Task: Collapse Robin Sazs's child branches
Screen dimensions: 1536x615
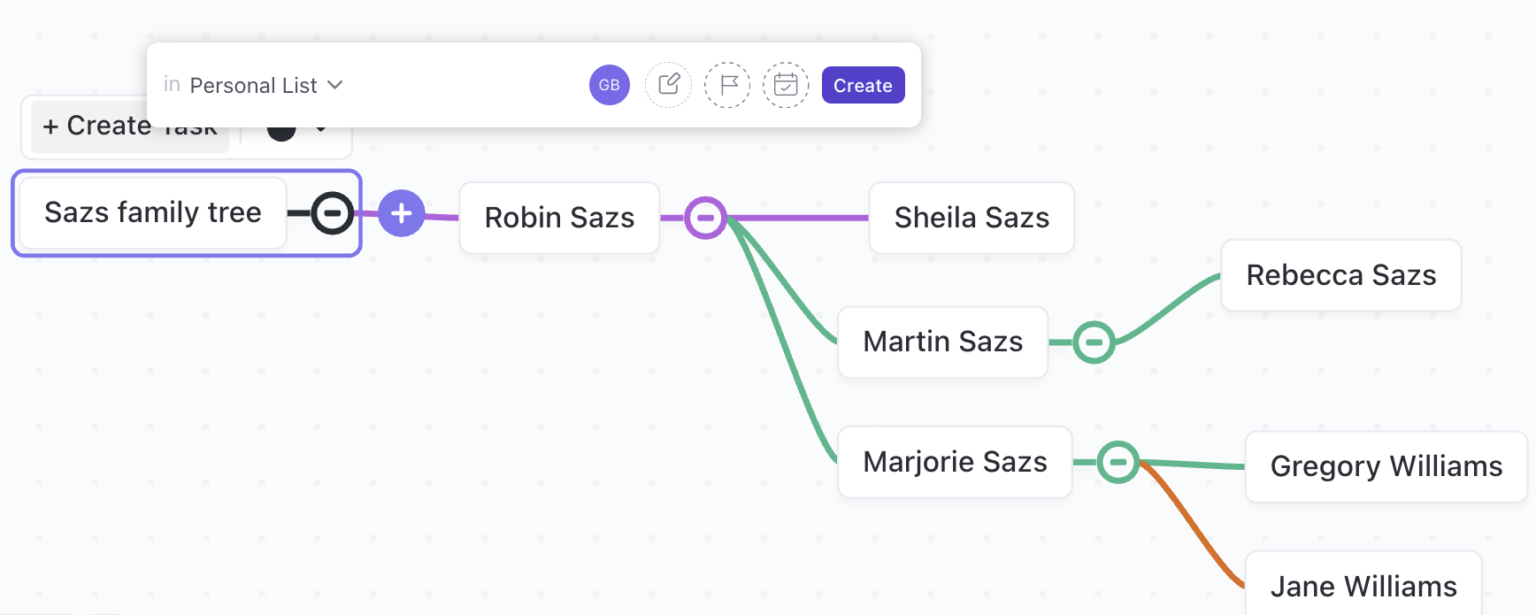Action: [706, 217]
